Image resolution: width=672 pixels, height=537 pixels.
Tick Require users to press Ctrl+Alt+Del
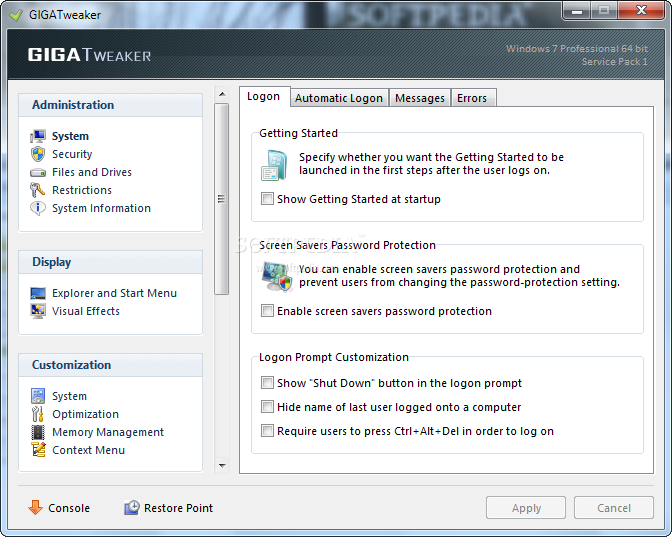(267, 431)
